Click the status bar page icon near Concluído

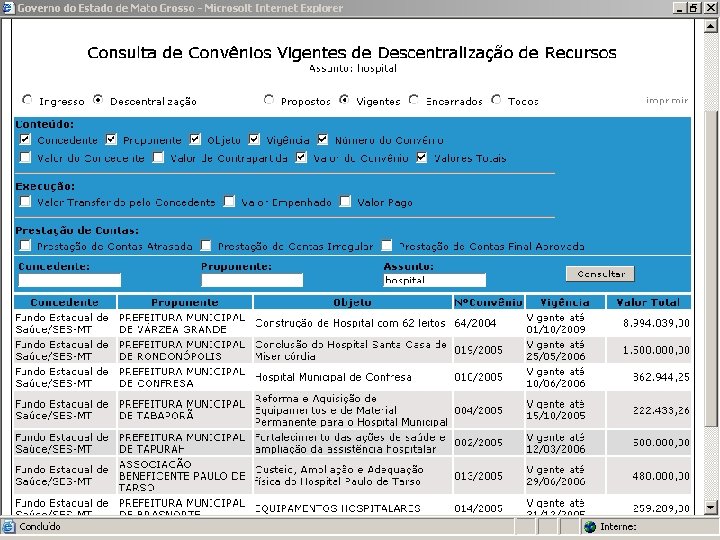coord(8,526)
